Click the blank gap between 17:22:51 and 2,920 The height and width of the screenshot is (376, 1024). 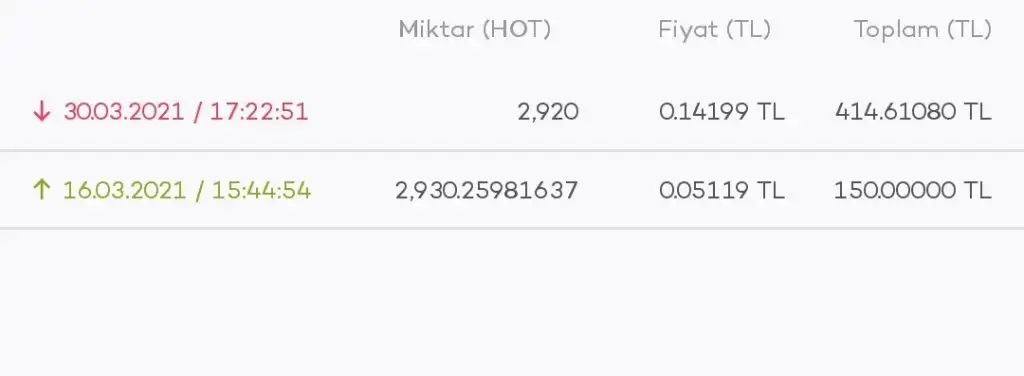coord(412,112)
